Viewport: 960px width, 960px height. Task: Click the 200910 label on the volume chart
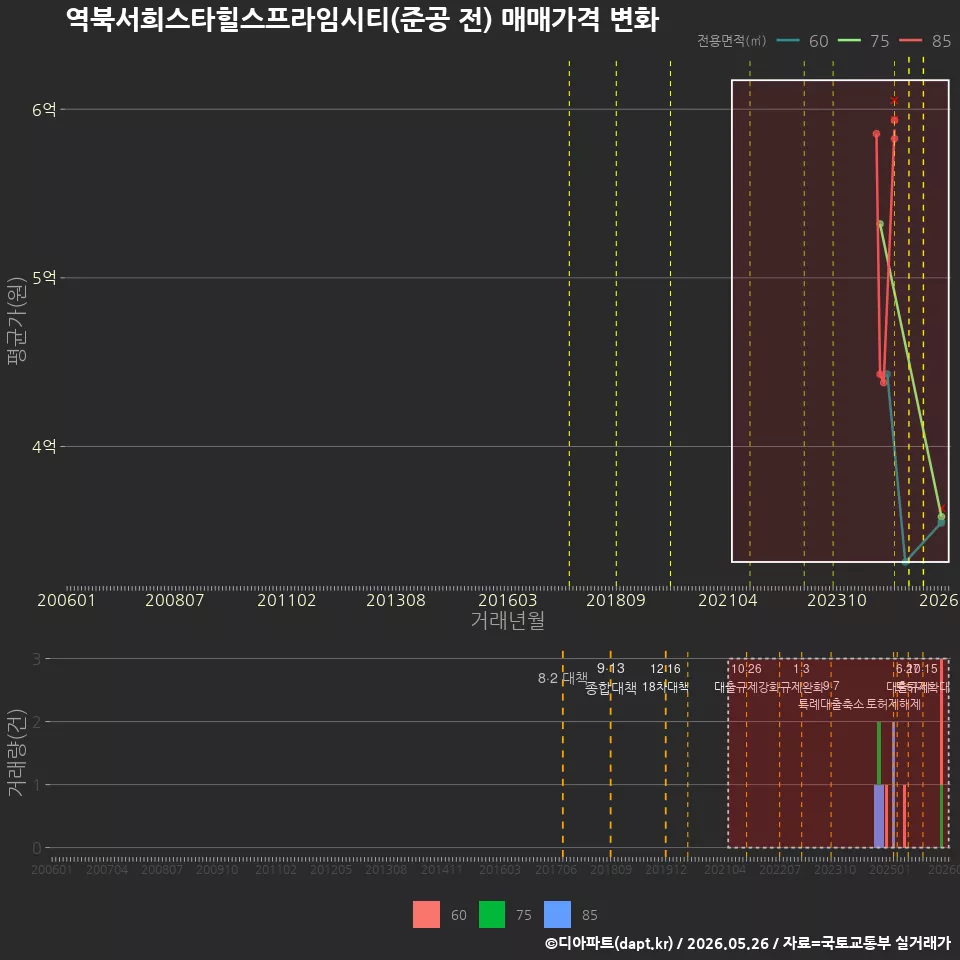(217, 869)
